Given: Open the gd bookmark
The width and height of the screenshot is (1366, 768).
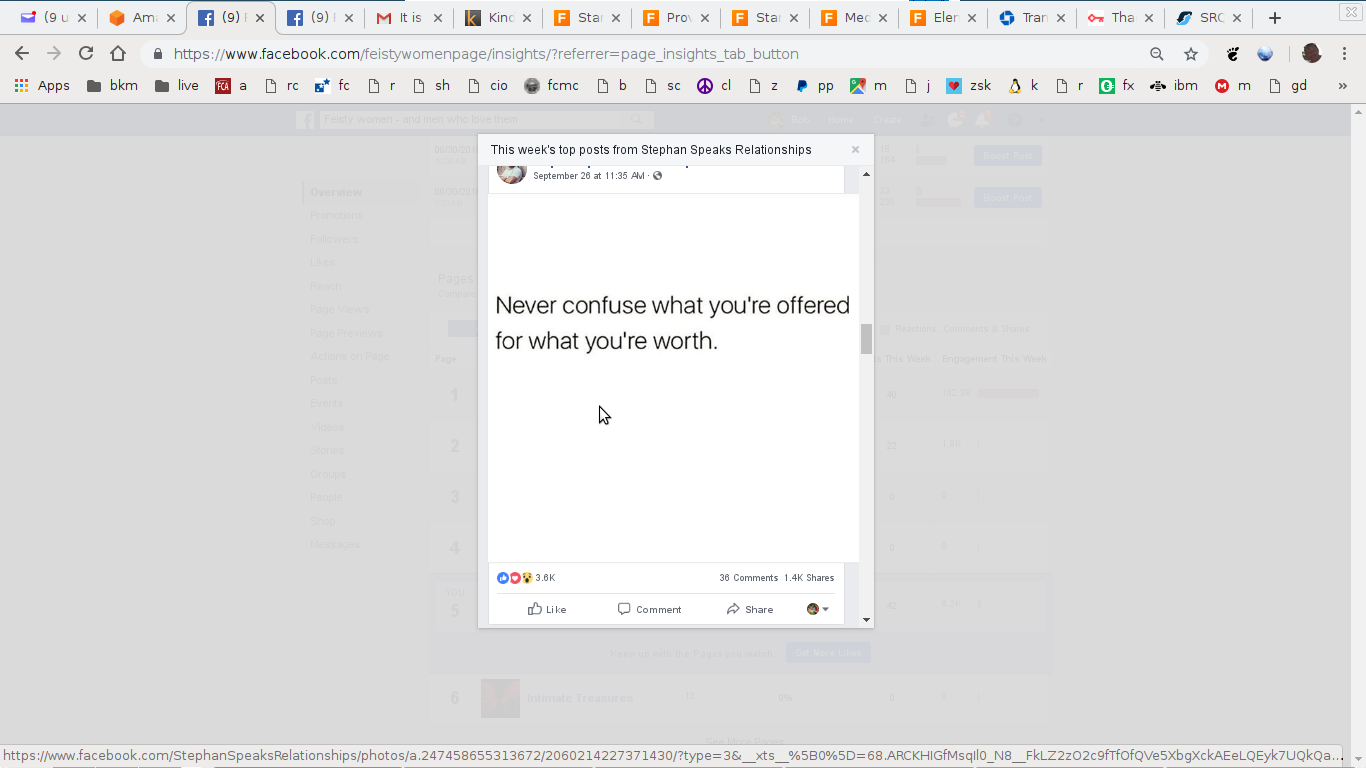Looking at the screenshot, I should pyautogui.click(x=1288, y=86).
